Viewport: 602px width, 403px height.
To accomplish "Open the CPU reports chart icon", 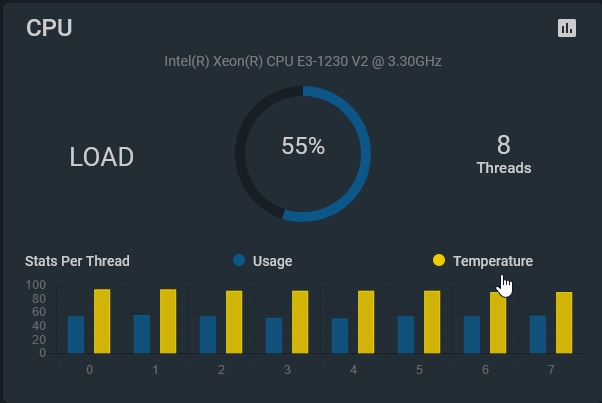I will [x=567, y=28].
